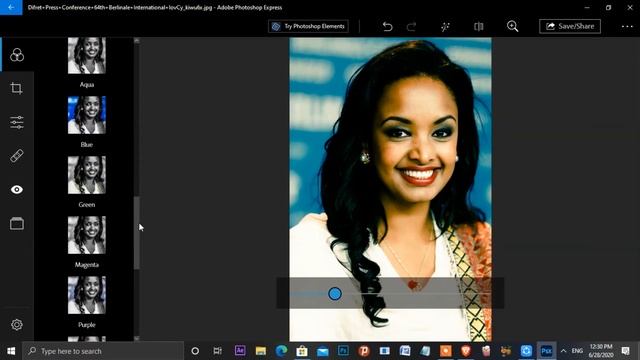Go back using the blue arrow button
This screenshot has height=360, width=640.
point(11,7)
